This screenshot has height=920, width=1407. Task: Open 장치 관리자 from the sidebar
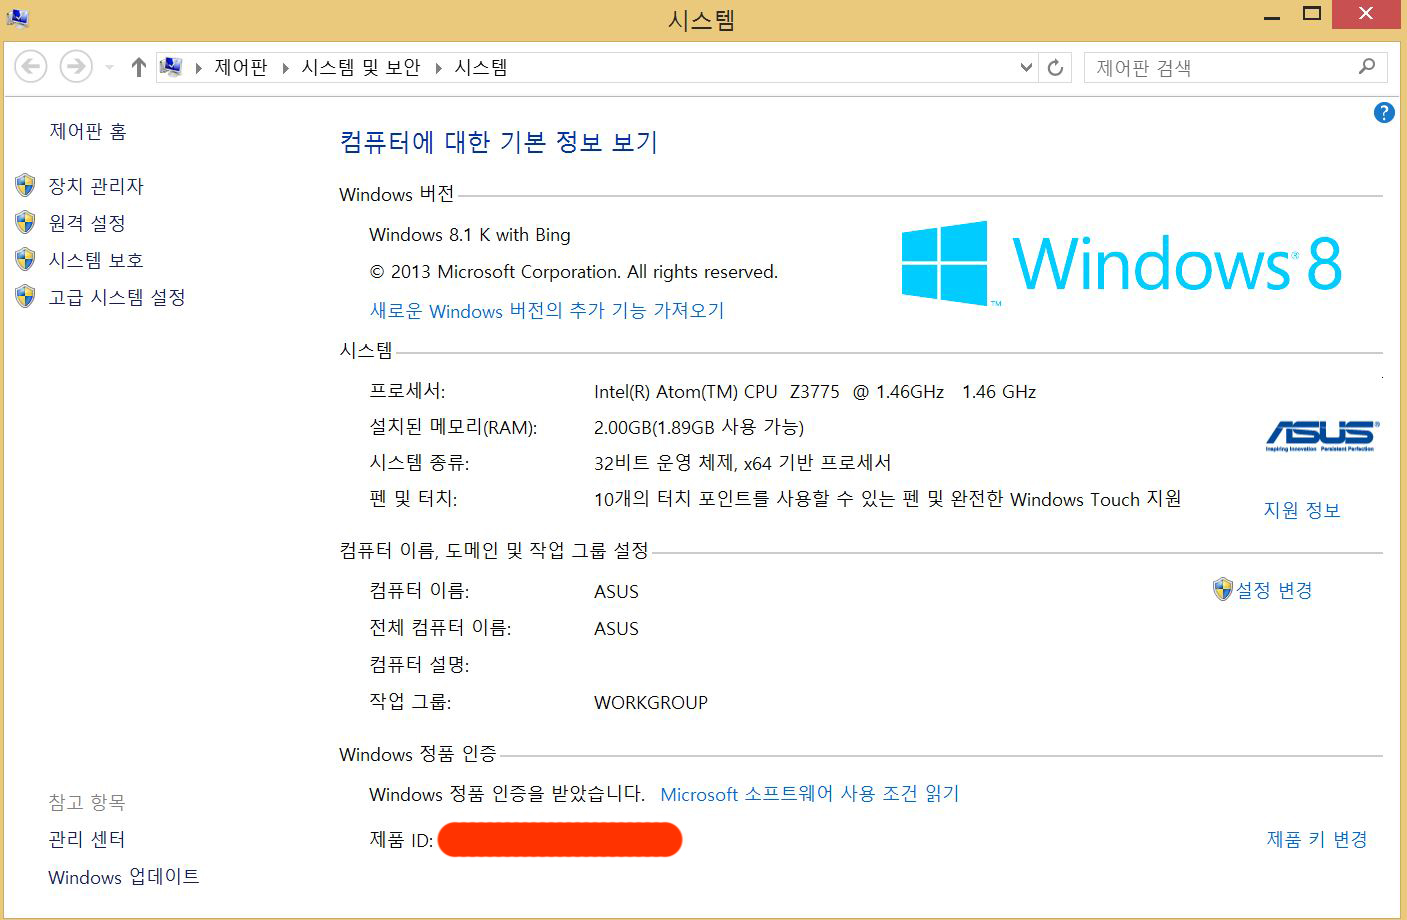click(x=96, y=186)
